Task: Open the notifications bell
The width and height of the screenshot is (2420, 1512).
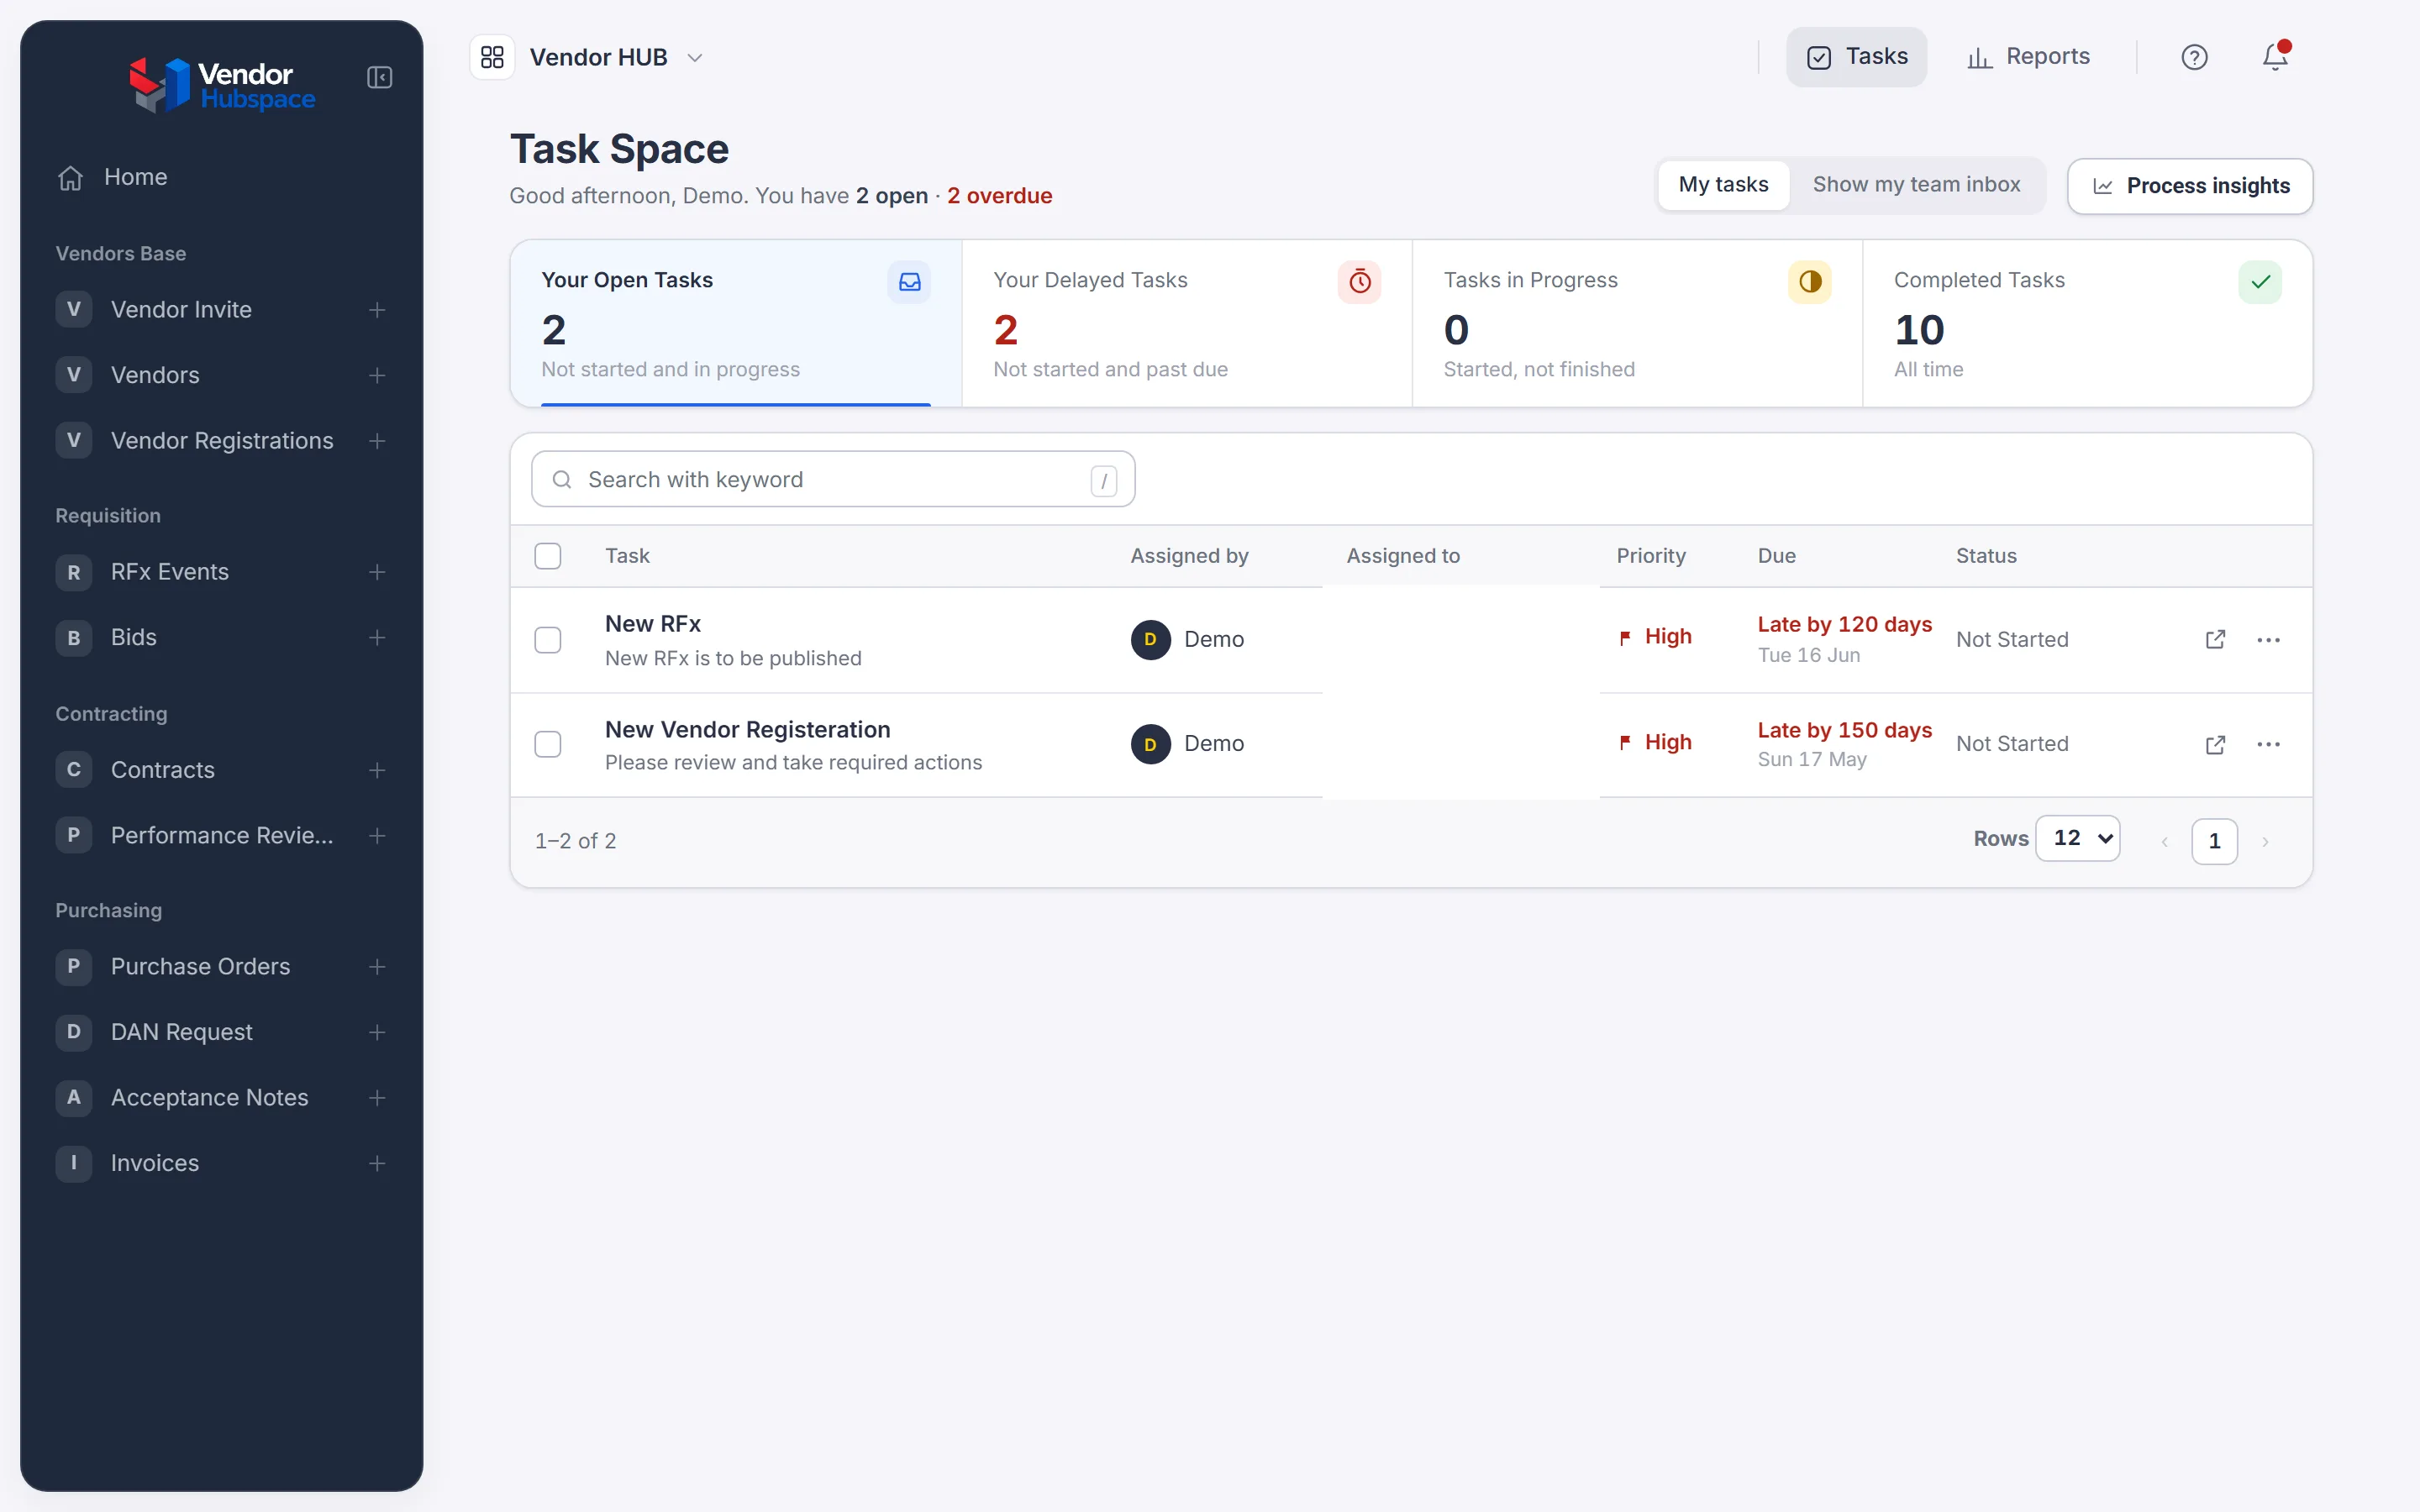Action: 2275,56
